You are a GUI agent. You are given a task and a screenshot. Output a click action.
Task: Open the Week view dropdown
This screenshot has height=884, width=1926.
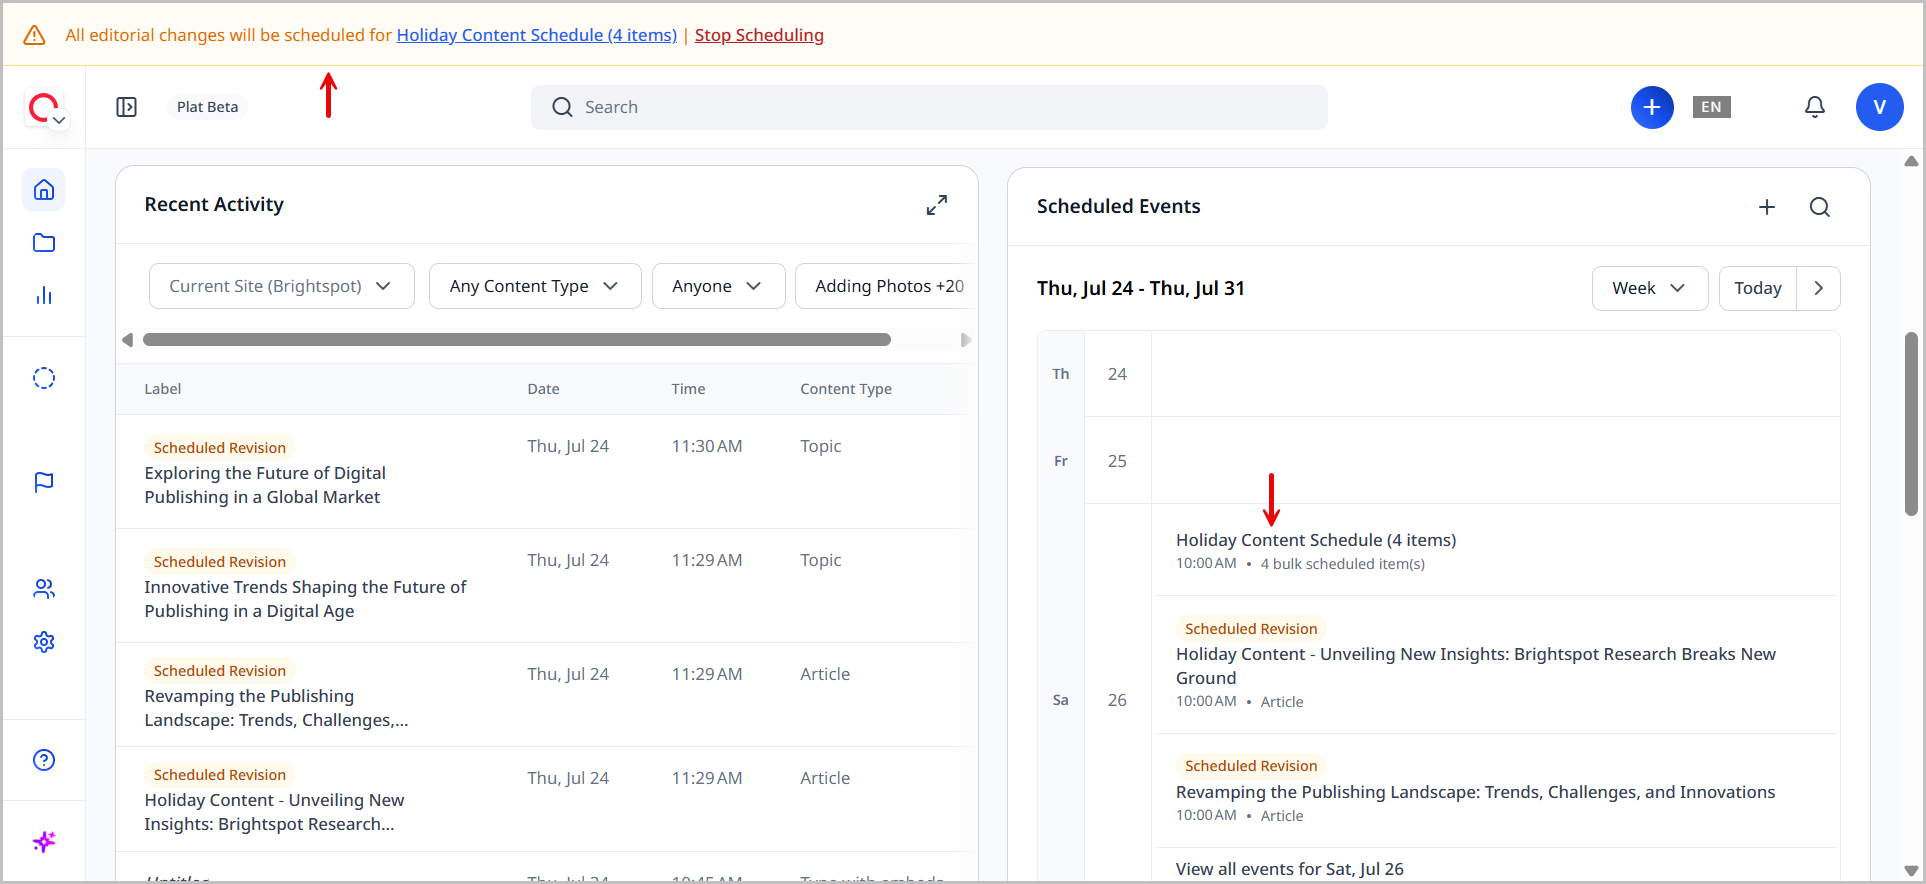tap(1650, 288)
